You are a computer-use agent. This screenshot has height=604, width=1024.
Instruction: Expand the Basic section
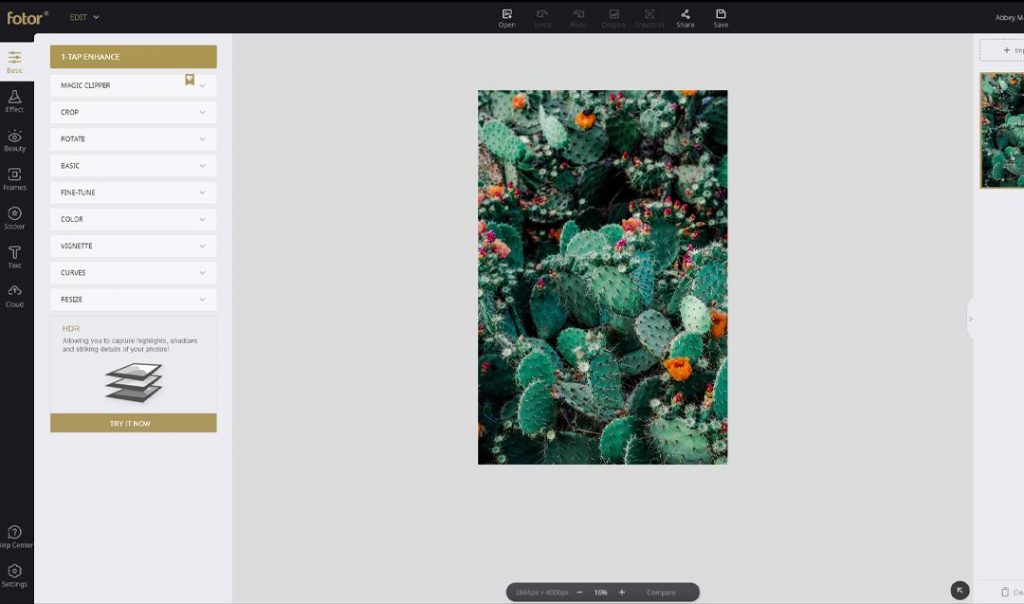click(133, 166)
